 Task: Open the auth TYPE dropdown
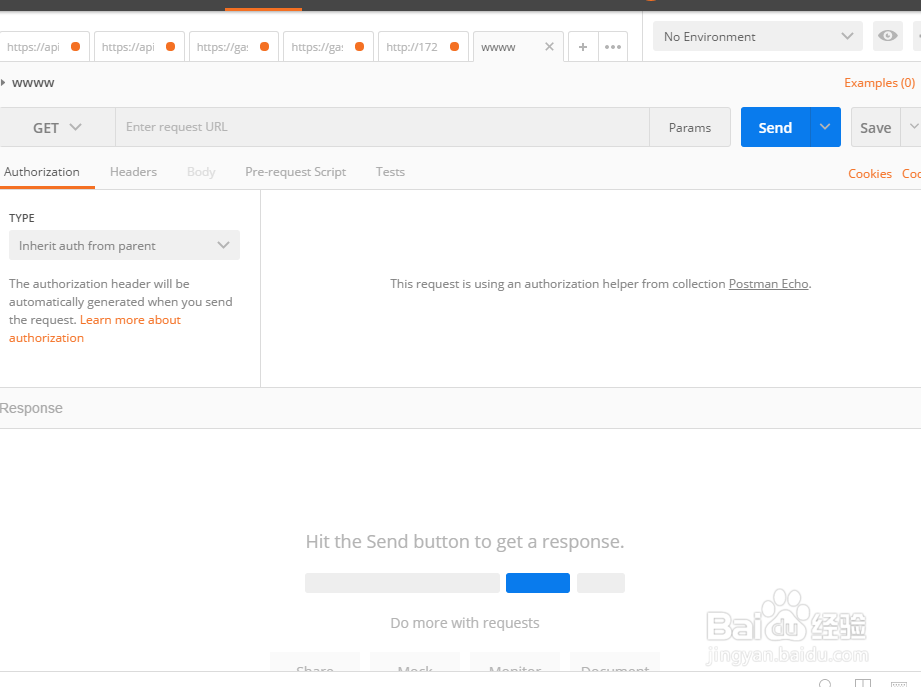(124, 245)
